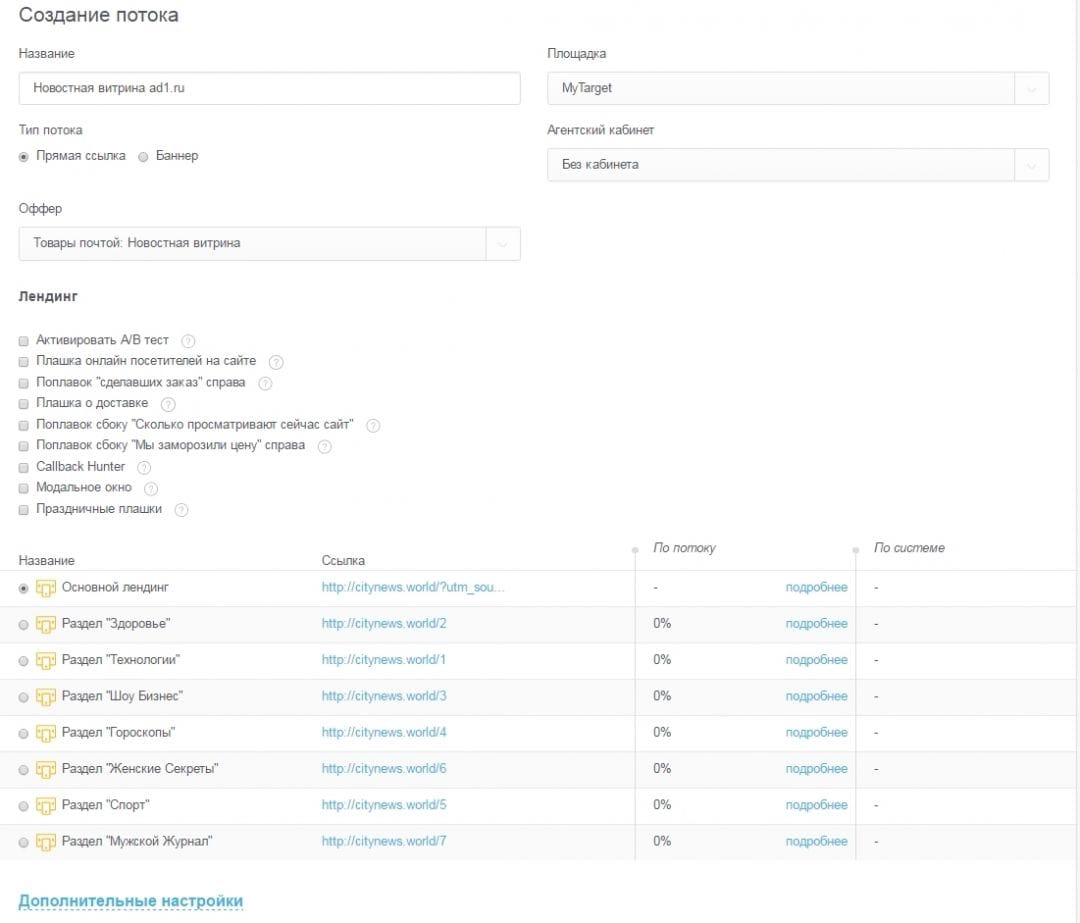Click help icon beside Плашка о доставке
Image resolution: width=1080 pixels, height=923 pixels.
point(167,404)
